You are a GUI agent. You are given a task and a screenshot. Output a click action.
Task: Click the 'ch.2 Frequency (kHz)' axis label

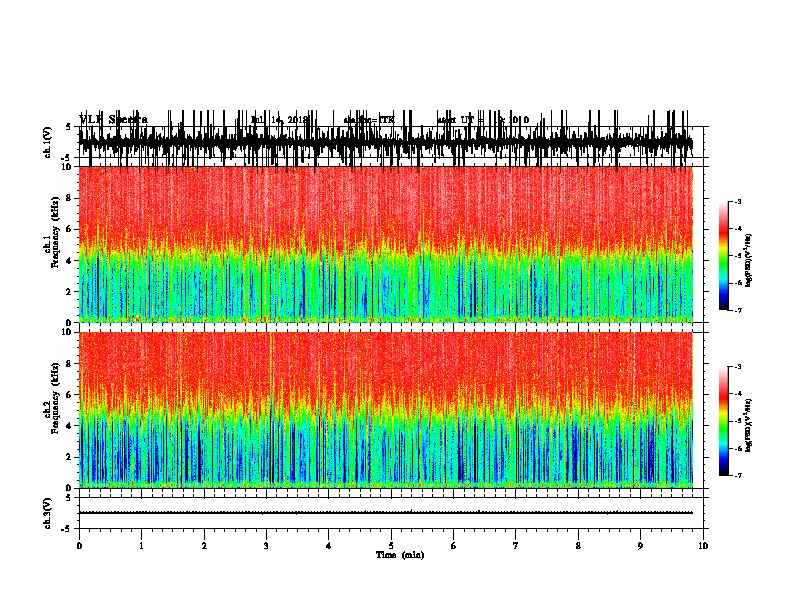[x=52, y=398]
